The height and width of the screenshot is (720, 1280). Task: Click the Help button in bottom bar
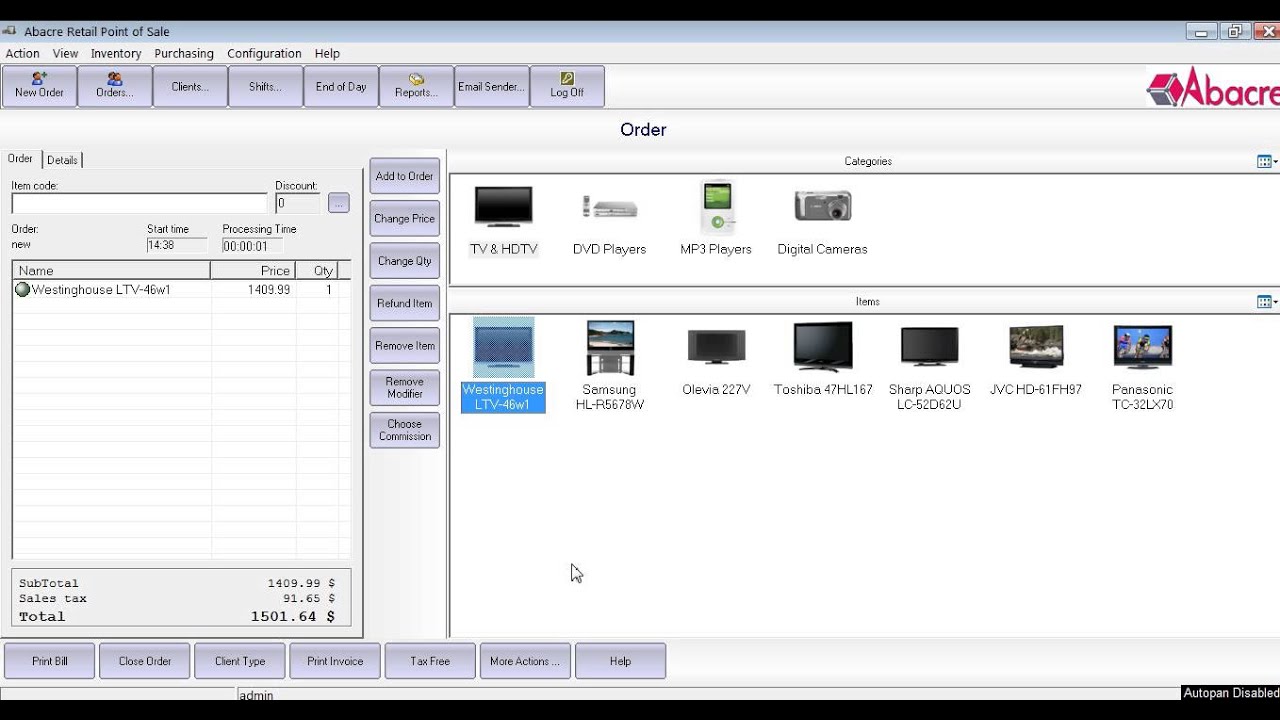point(620,661)
